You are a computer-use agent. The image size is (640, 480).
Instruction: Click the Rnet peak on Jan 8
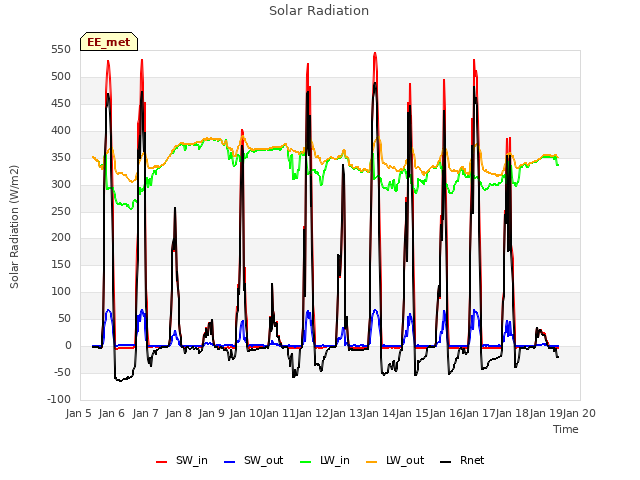click(x=175, y=208)
